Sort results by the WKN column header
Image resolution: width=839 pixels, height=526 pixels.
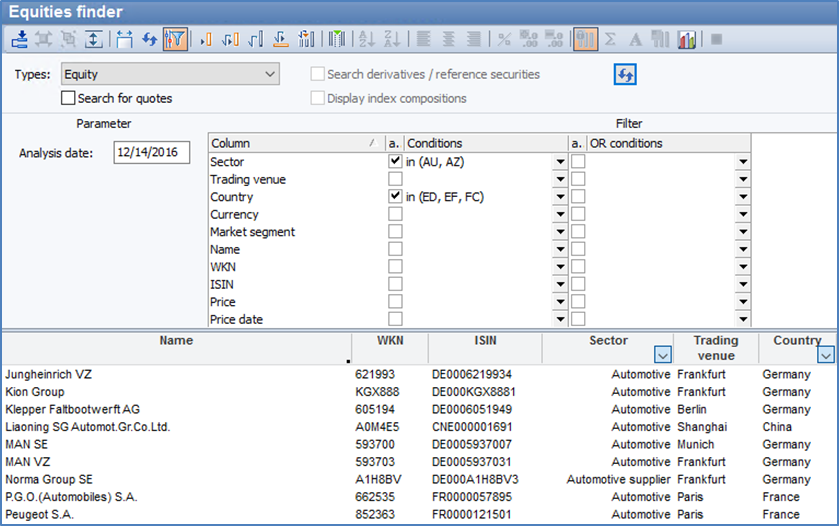click(390, 341)
